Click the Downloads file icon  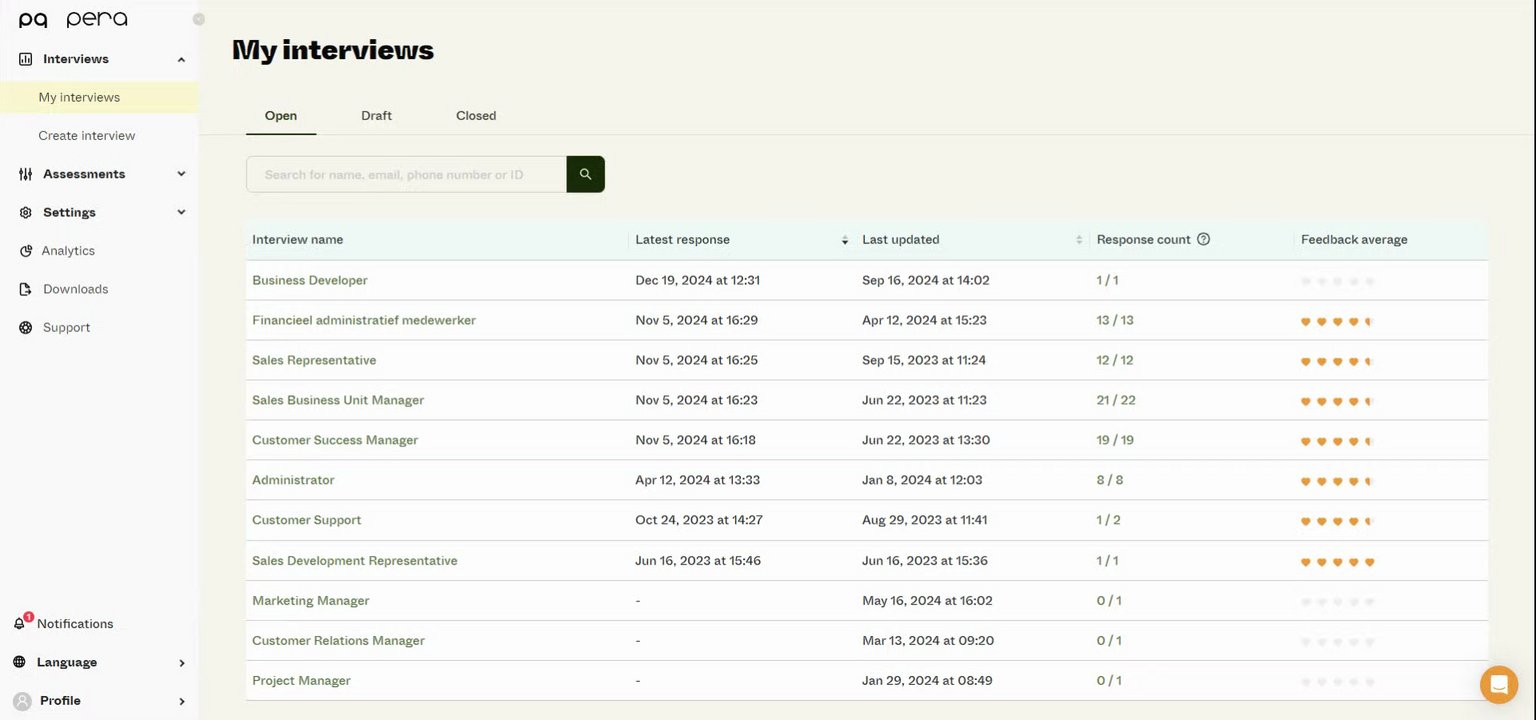(26, 289)
